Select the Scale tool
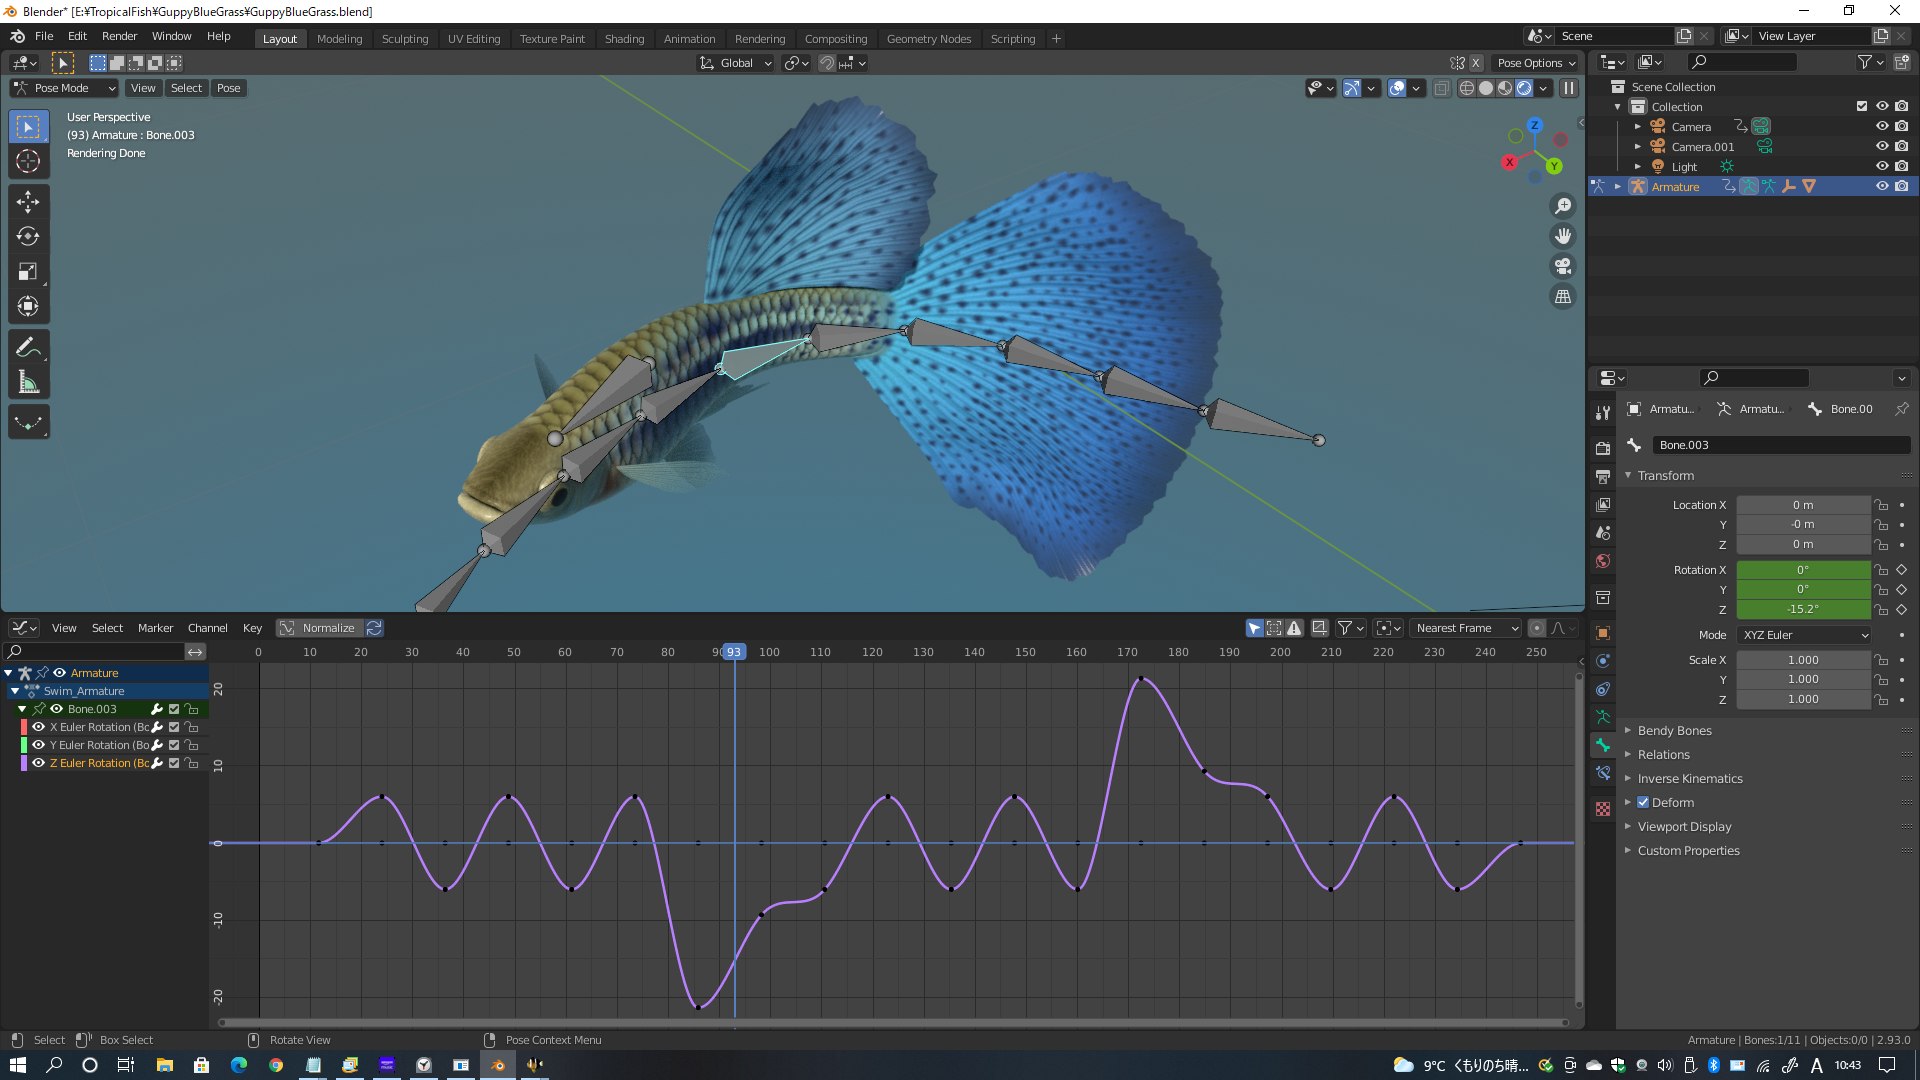The image size is (1920, 1080). (28, 272)
